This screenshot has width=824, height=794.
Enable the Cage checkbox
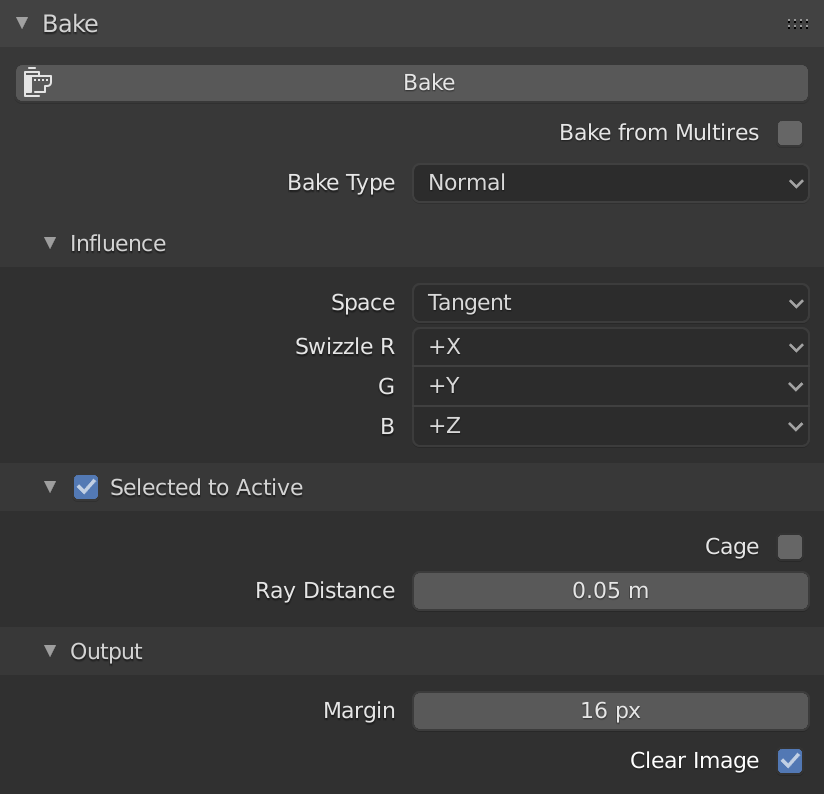pyautogui.click(x=790, y=547)
